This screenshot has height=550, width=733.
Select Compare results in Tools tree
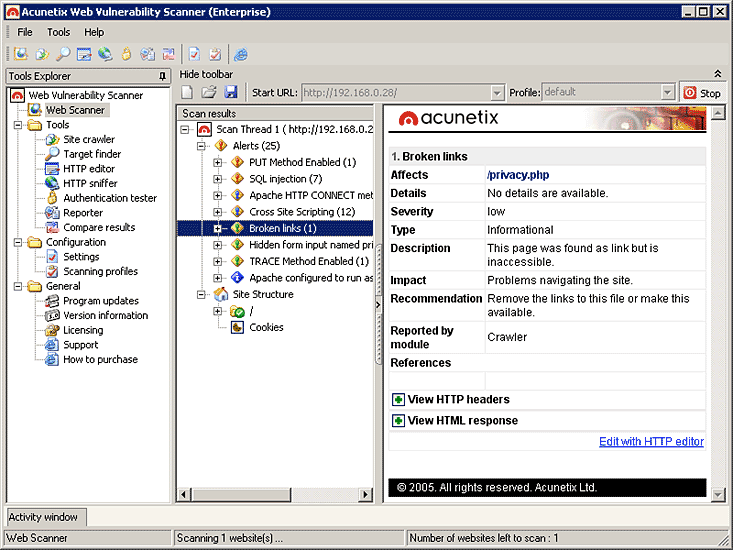pos(99,227)
